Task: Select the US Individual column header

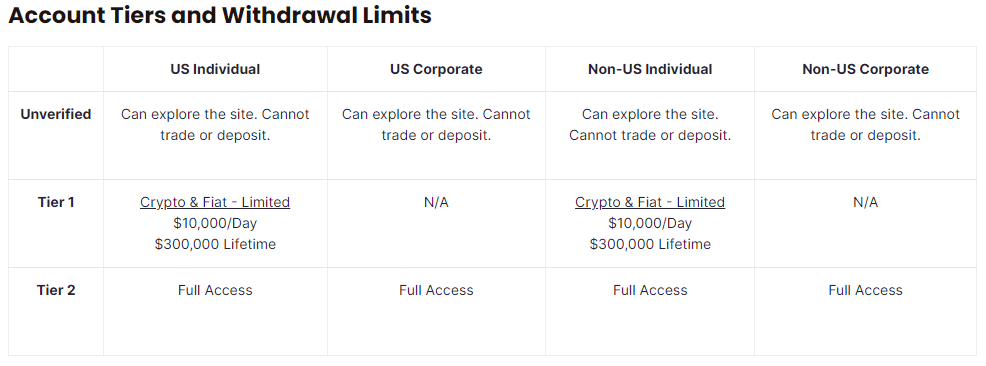Action: 215,69
